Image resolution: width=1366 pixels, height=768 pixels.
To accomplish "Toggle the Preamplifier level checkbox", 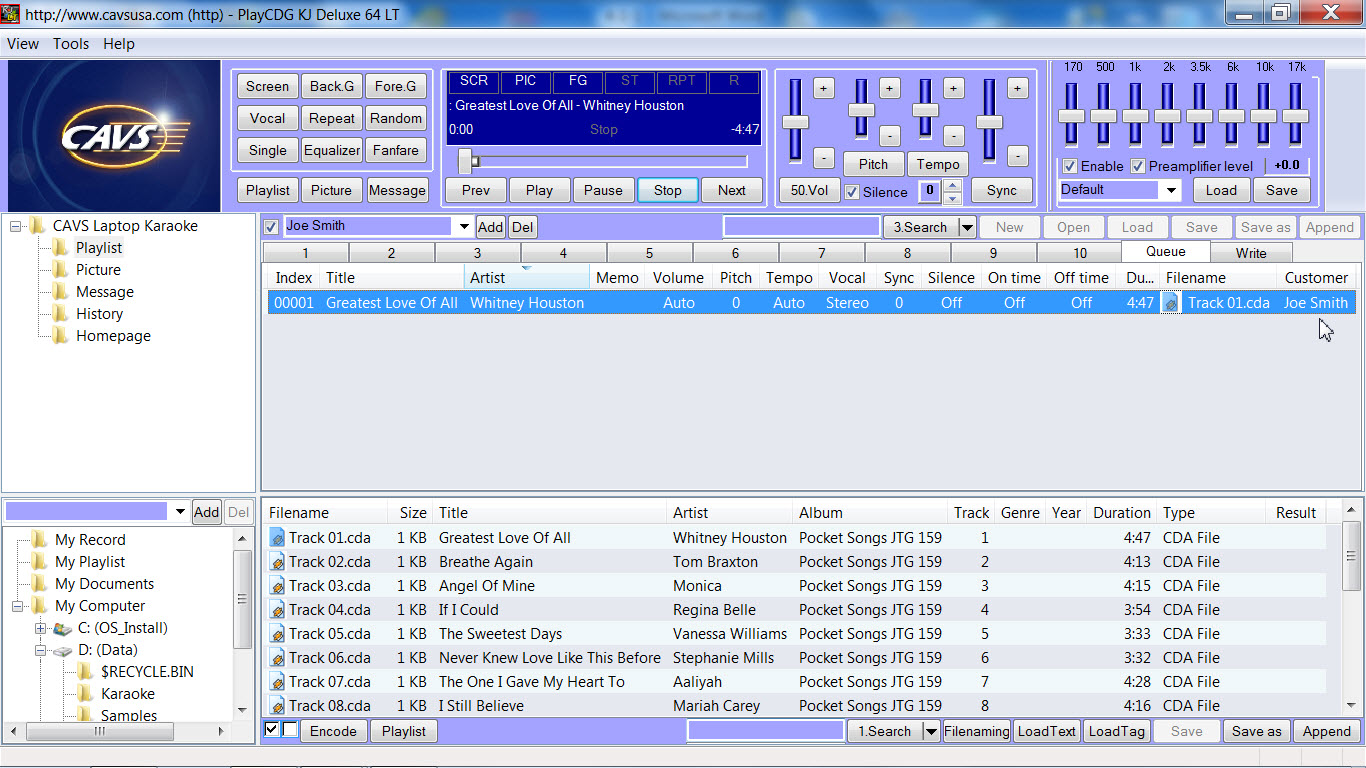I will tap(1138, 166).
